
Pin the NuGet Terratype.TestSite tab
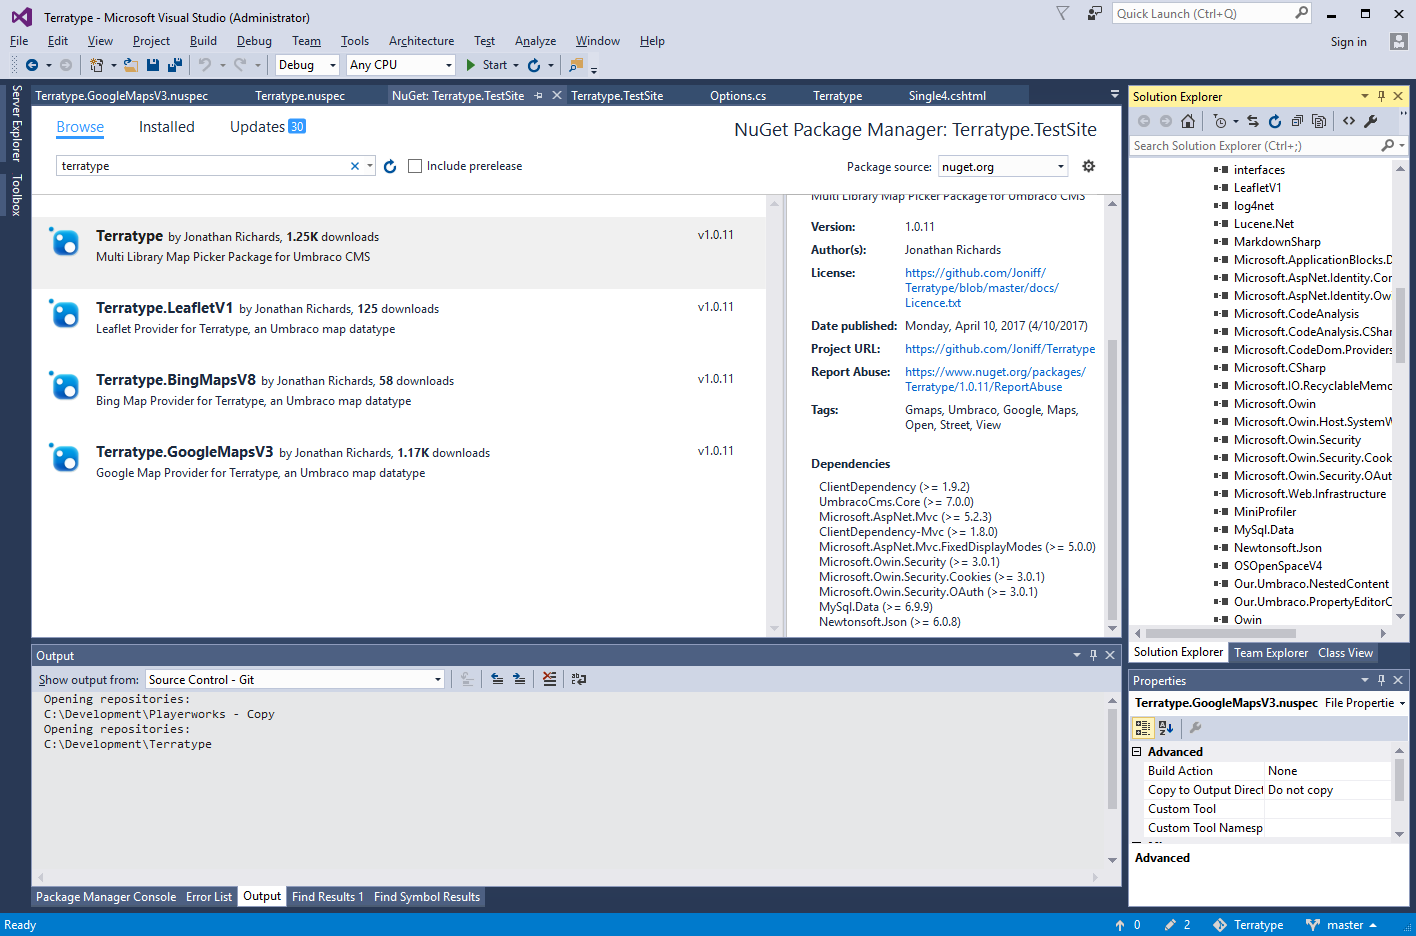[x=539, y=96]
